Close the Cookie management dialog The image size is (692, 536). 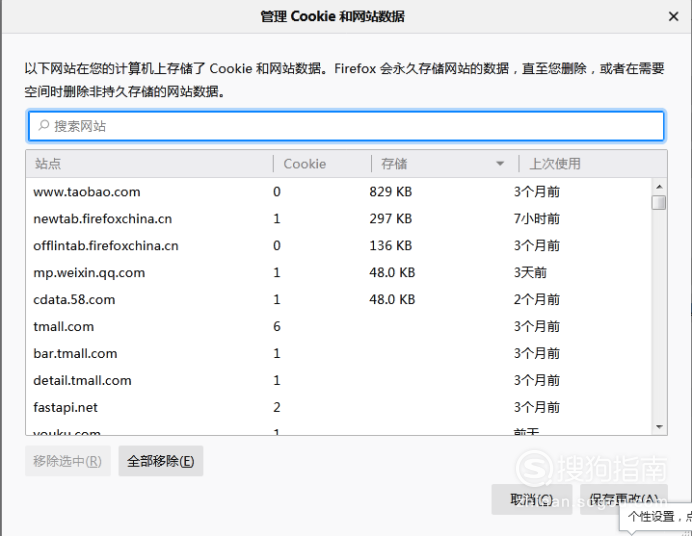(x=673, y=16)
